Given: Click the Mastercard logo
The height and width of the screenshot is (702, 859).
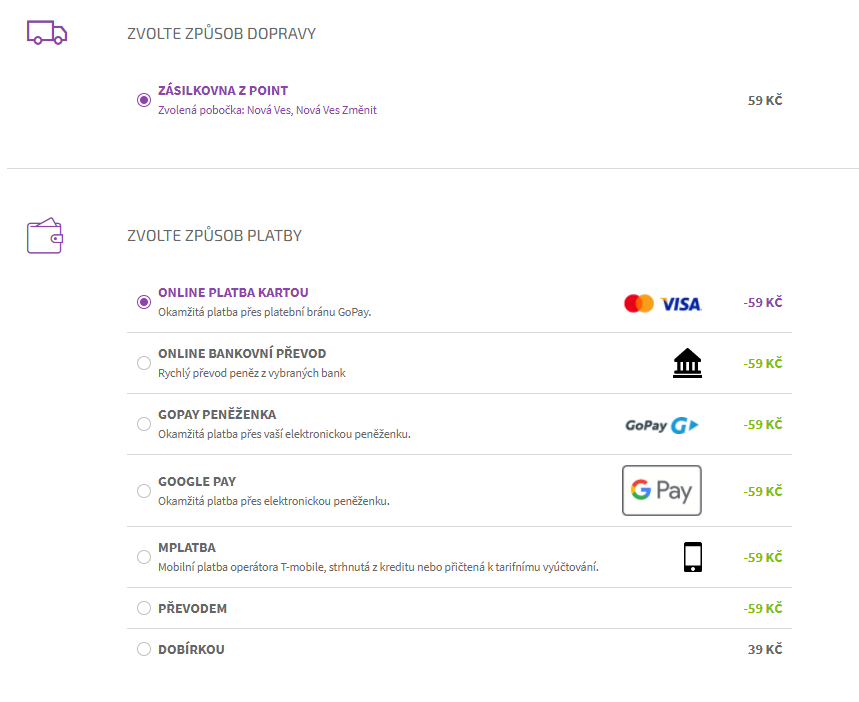Looking at the screenshot, I should (639, 303).
